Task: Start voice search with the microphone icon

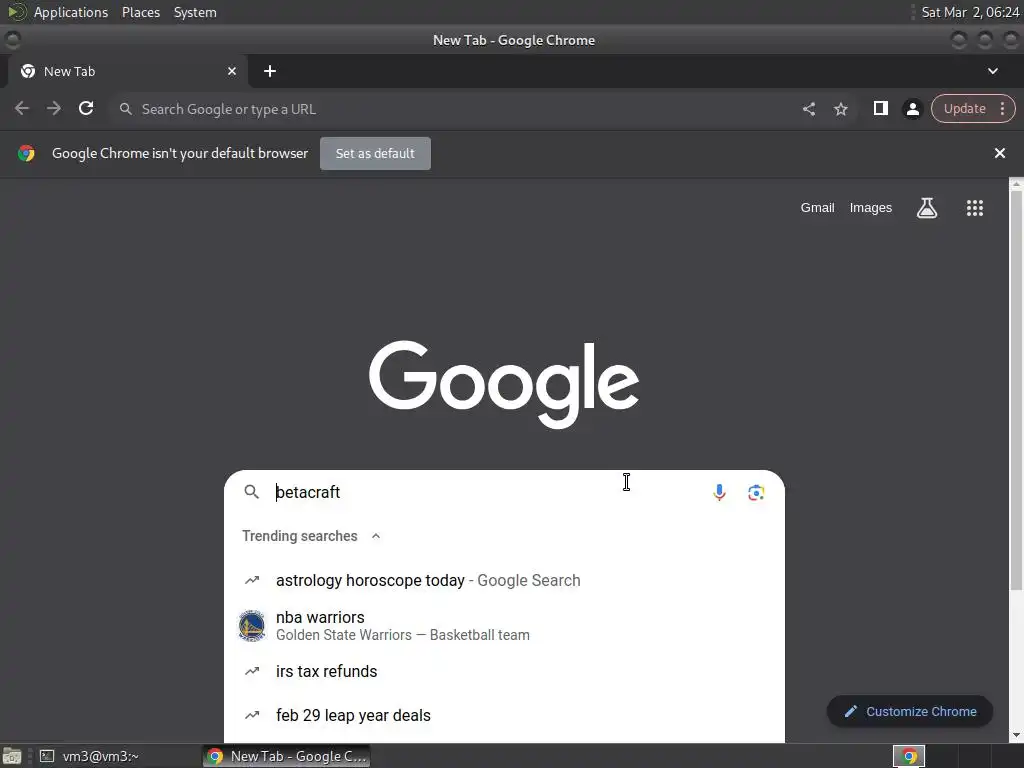Action: pyautogui.click(x=719, y=492)
